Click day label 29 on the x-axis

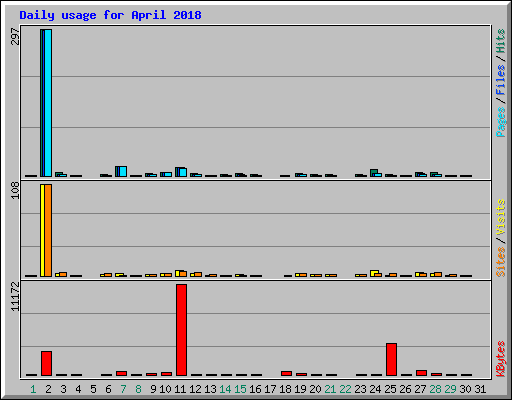coord(450,389)
